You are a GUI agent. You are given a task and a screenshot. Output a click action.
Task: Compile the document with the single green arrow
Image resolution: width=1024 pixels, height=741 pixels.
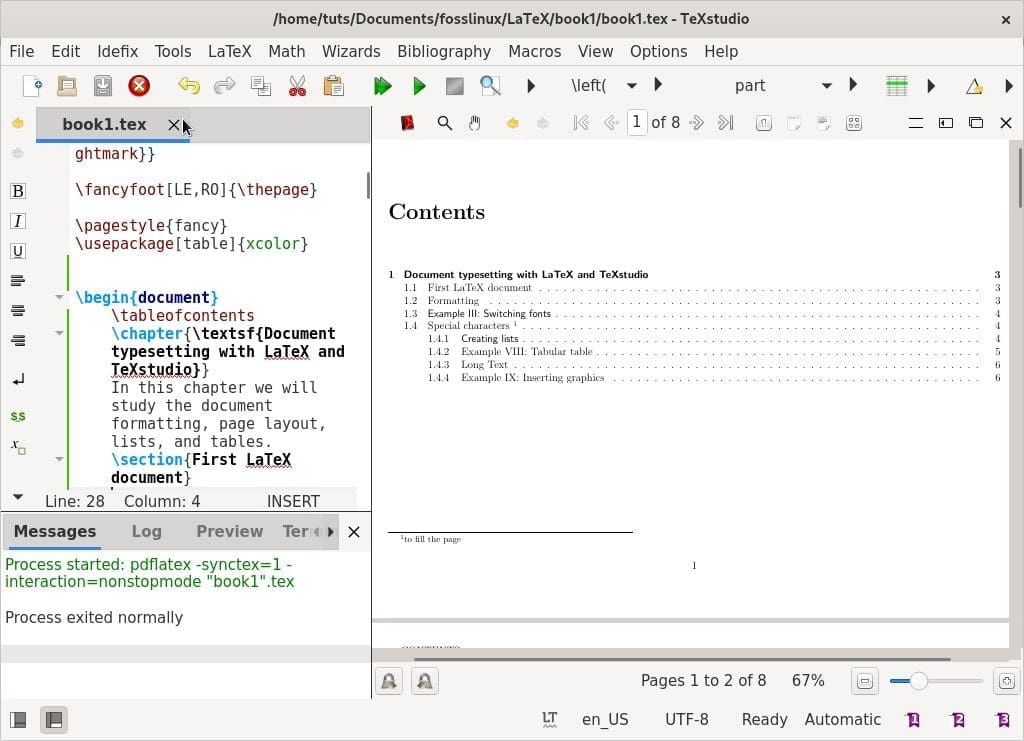coord(419,86)
